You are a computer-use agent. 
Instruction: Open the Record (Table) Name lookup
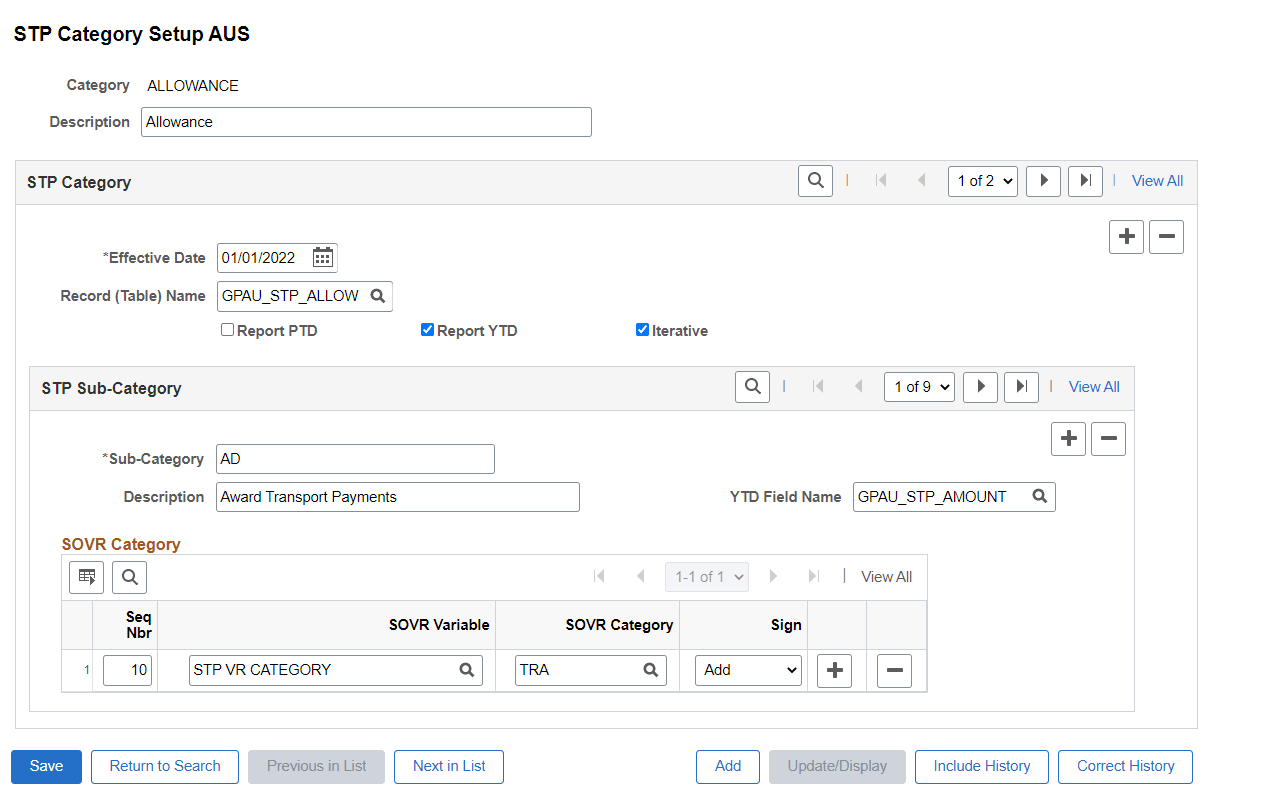[x=377, y=296]
